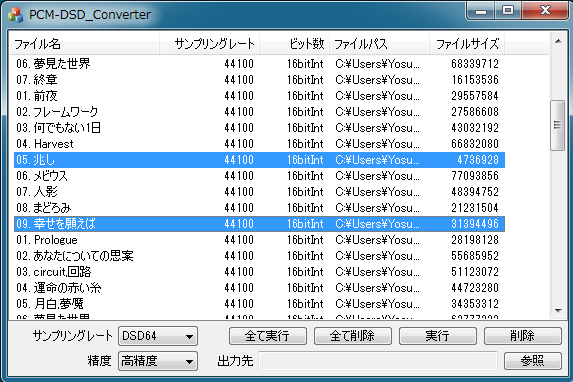Screen dimensions: 573x382
Task: Sort by ファイル名 column header
Action: [x=85, y=44]
